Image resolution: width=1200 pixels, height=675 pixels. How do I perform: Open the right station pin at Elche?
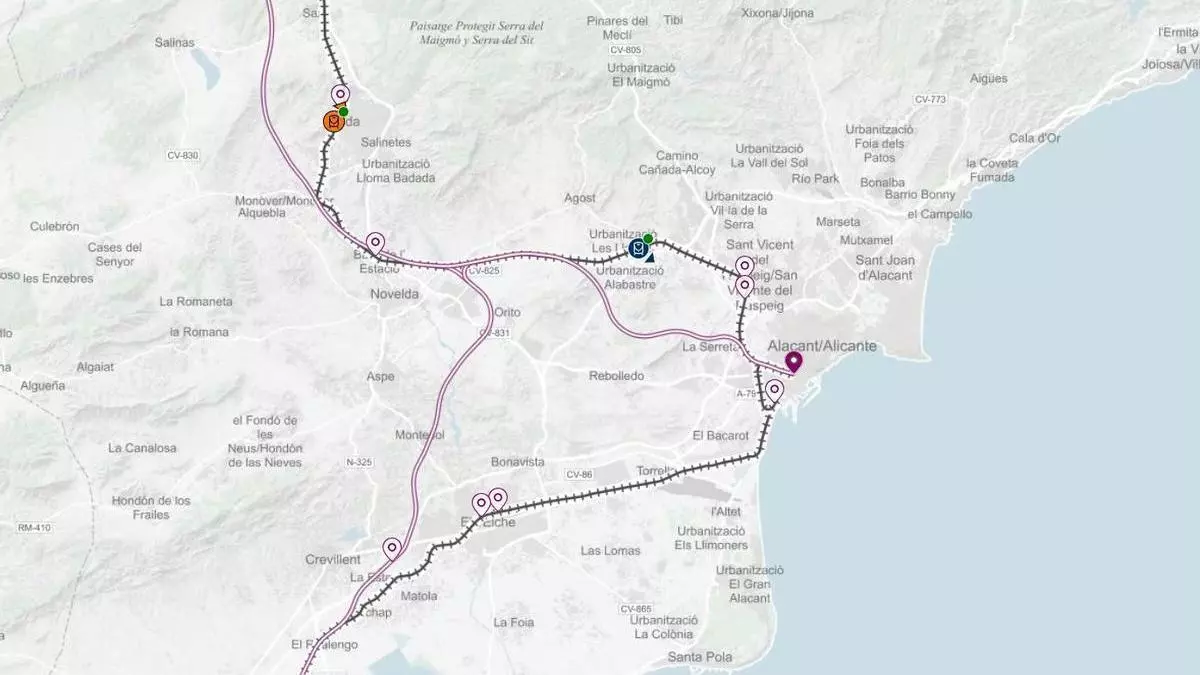coord(498,497)
